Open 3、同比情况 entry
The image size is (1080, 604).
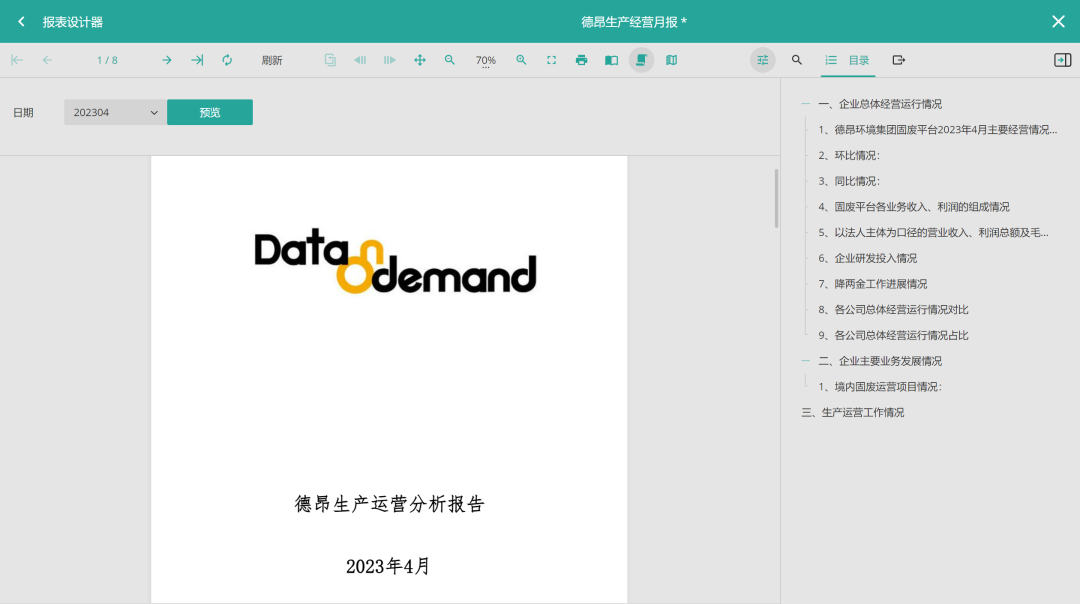(849, 181)
